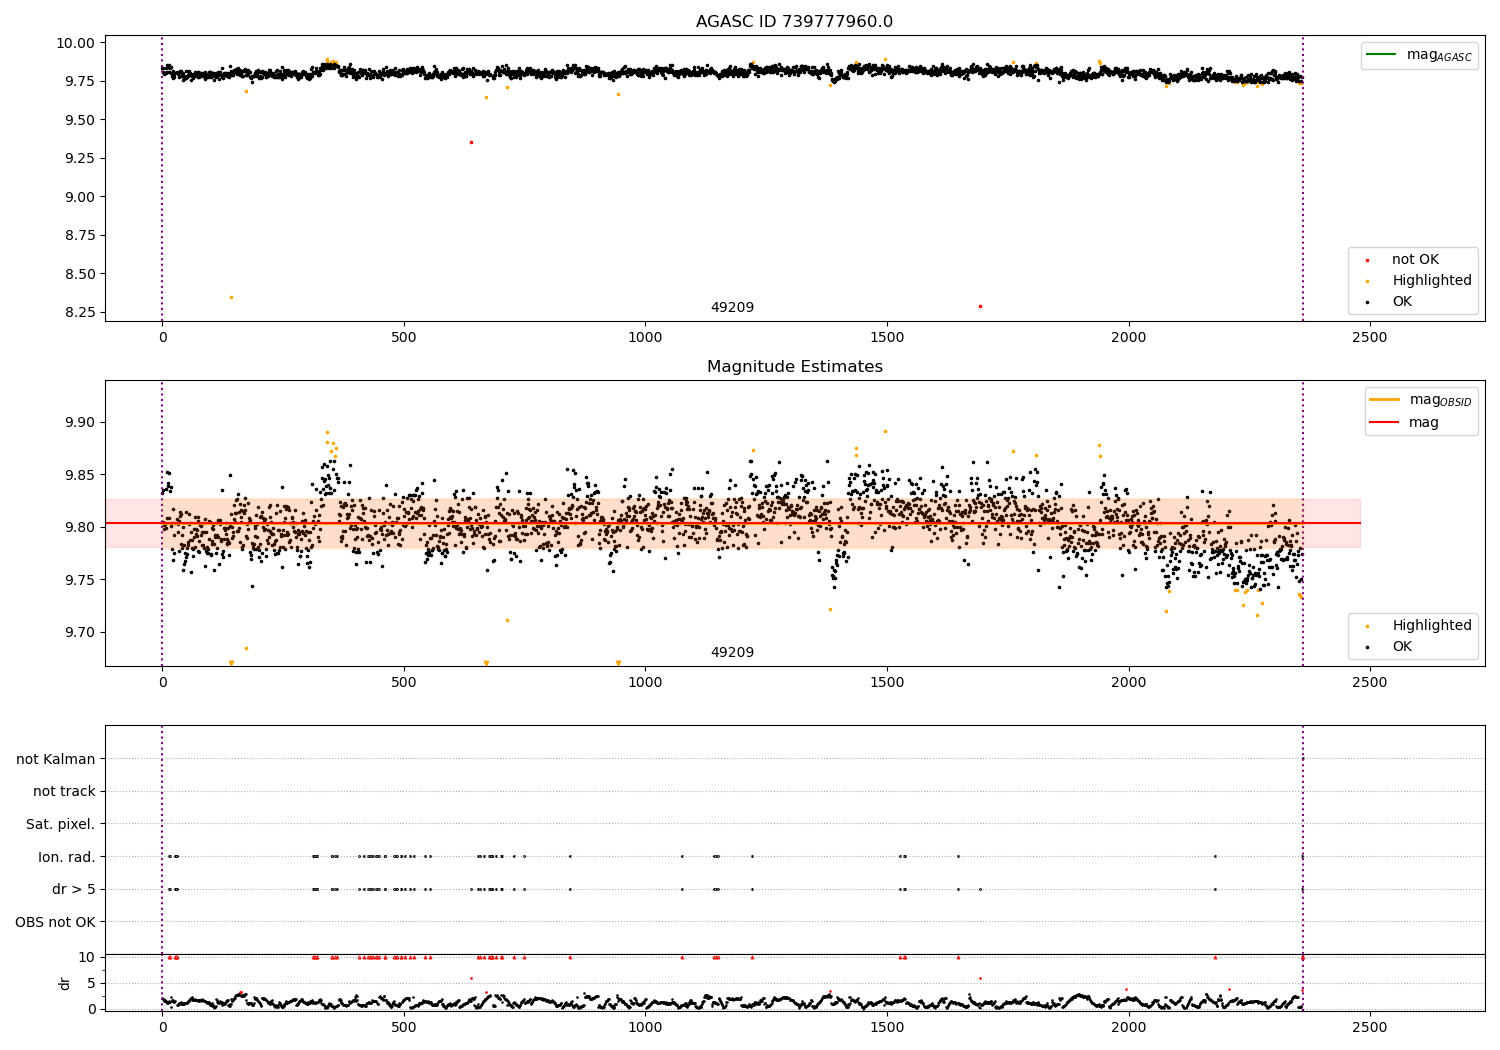Click the Highlighted legend entry in the middle plot
The height and width of the screenshot is (1050, 1500).
(x=1418, y=626)
